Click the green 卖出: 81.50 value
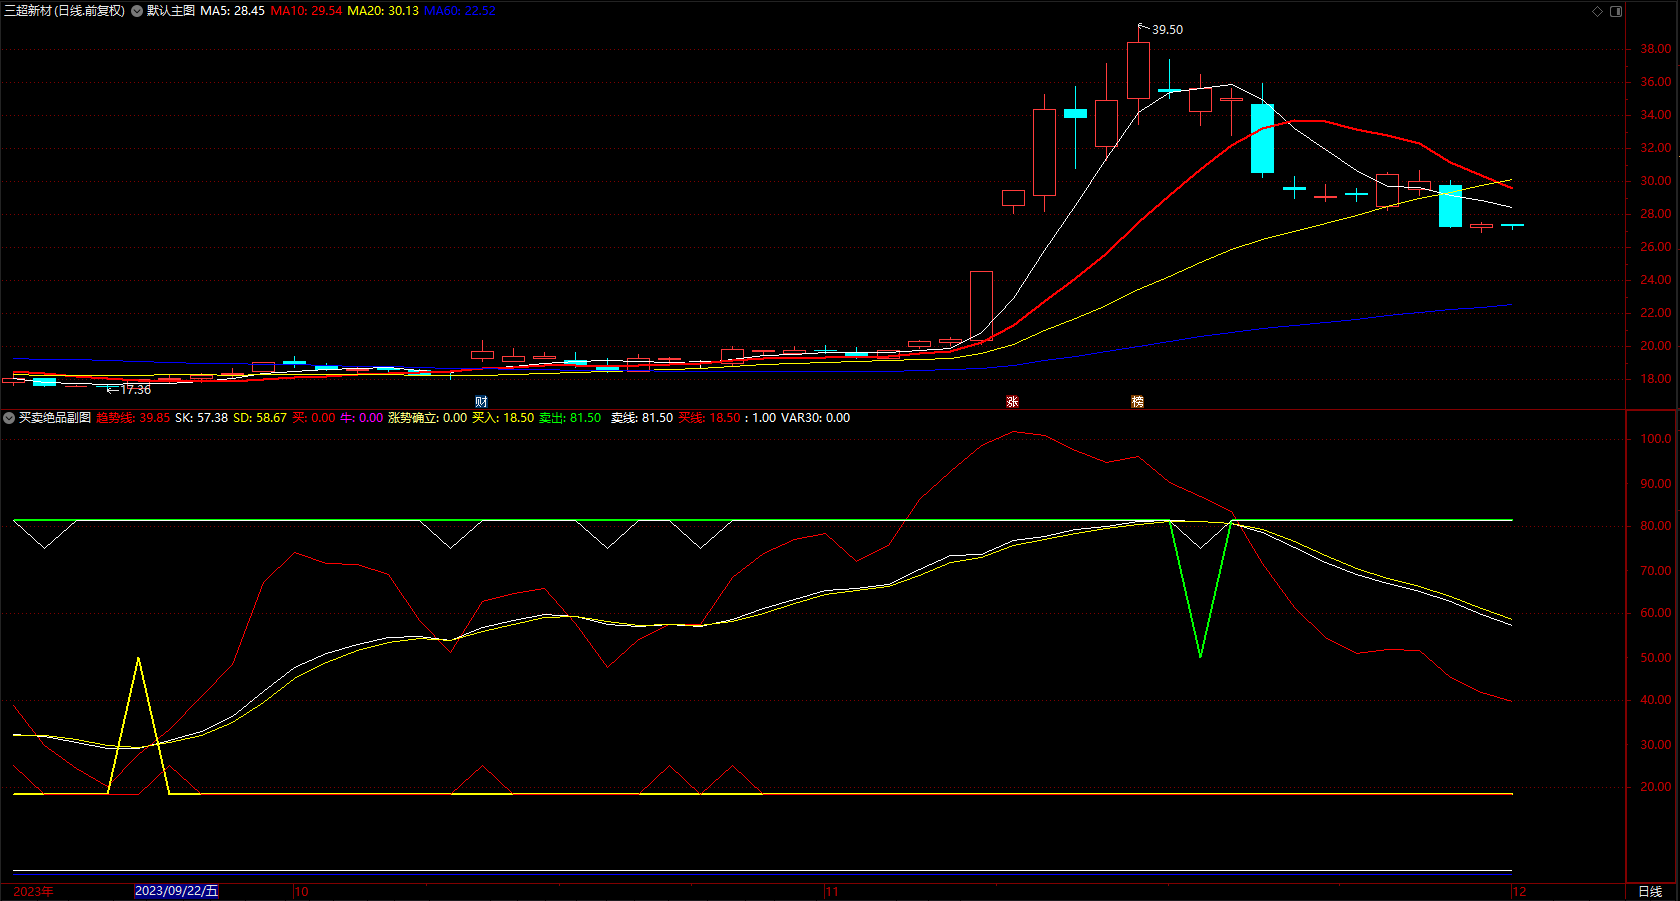The image size is (1680, 901). coord(570,418)
